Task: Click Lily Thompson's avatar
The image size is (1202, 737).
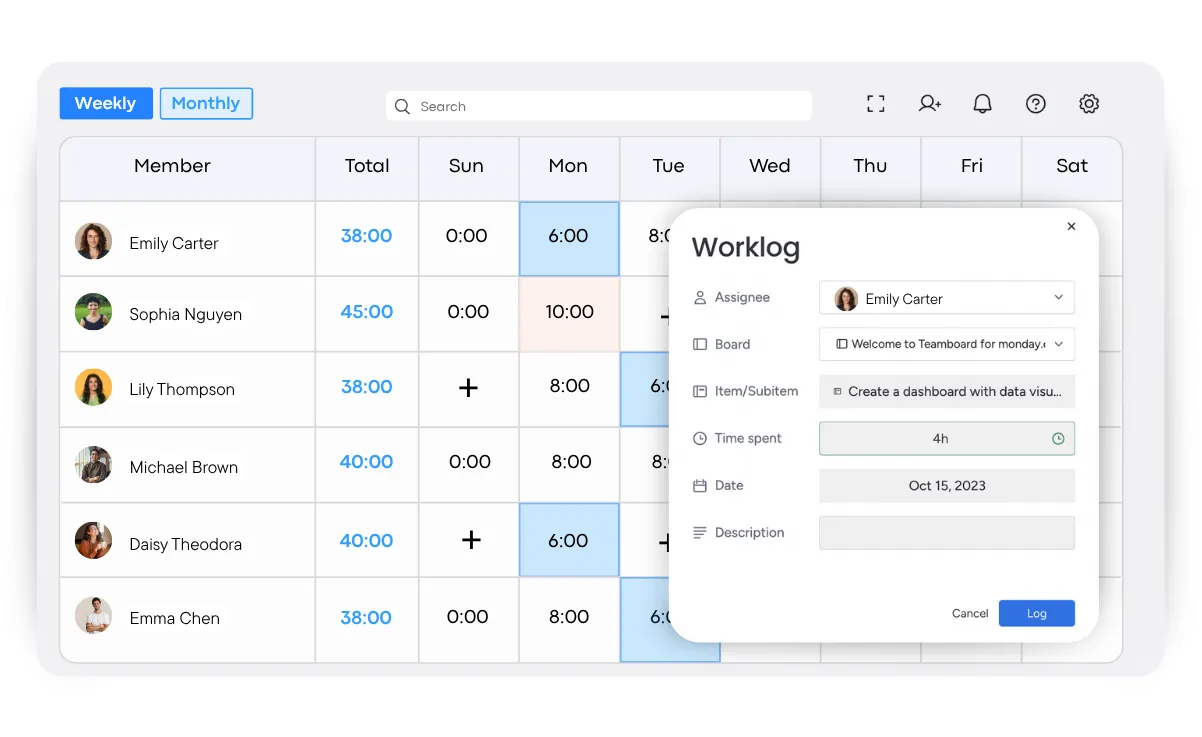Action: coord(93,387)
